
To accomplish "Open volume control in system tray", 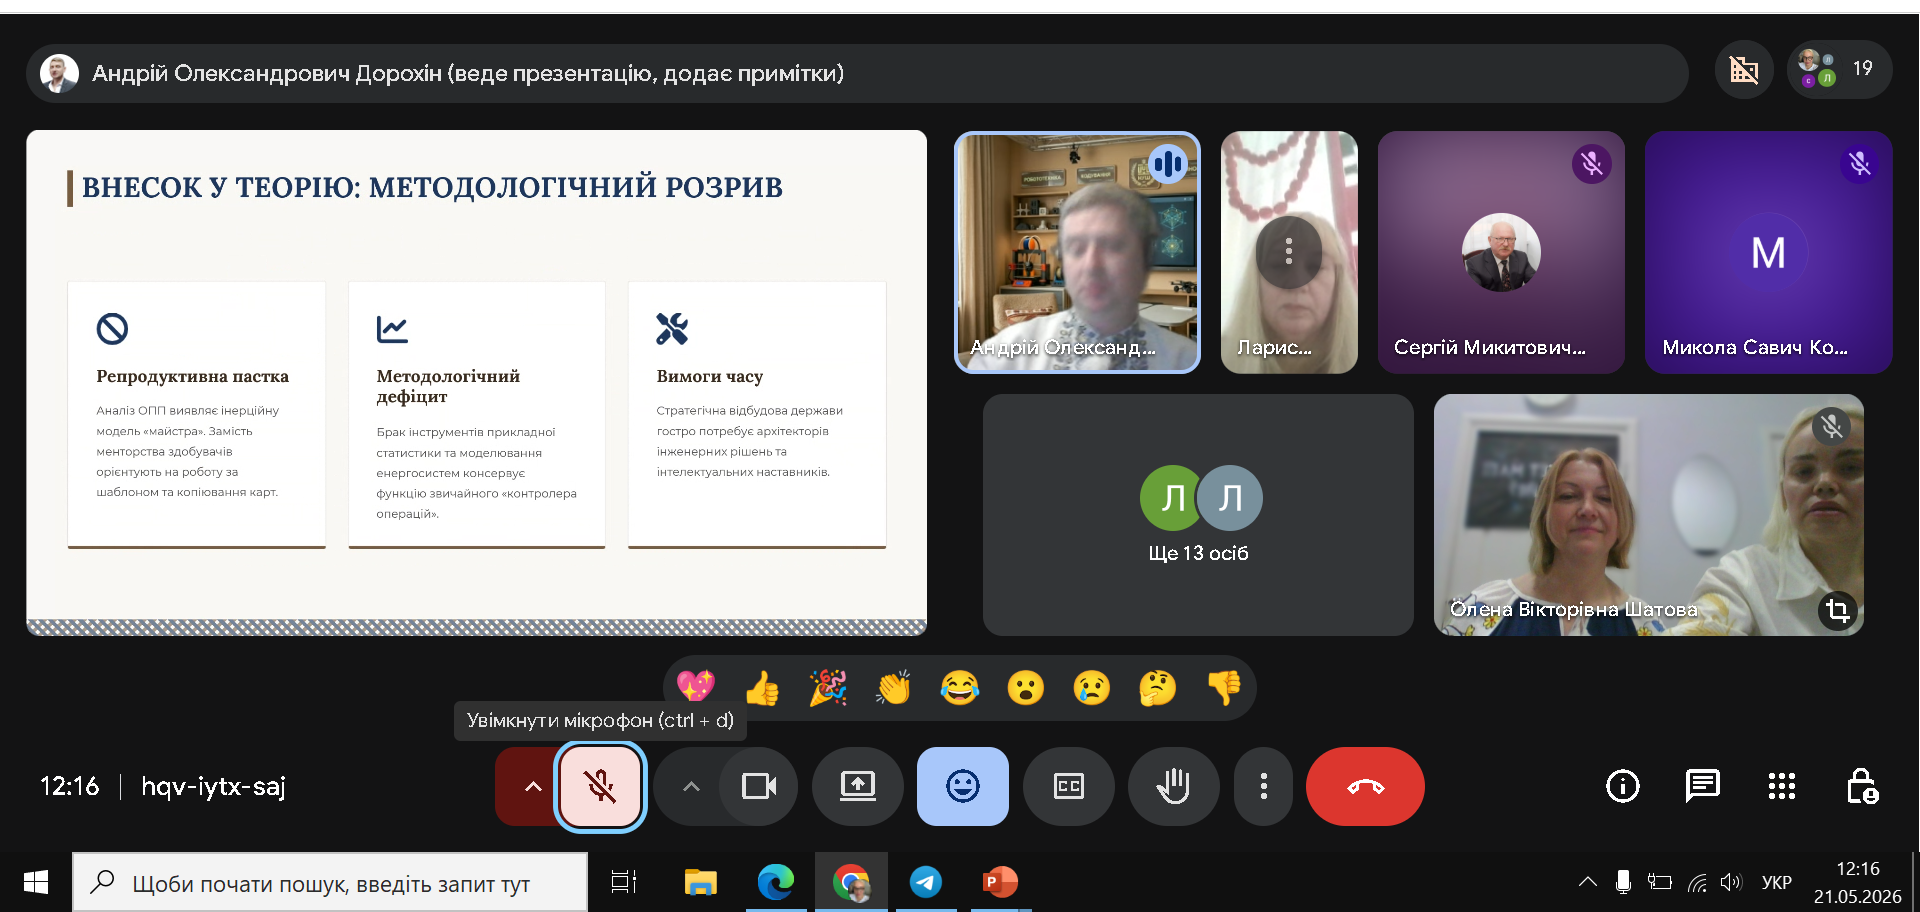I will pos(1731,882).
